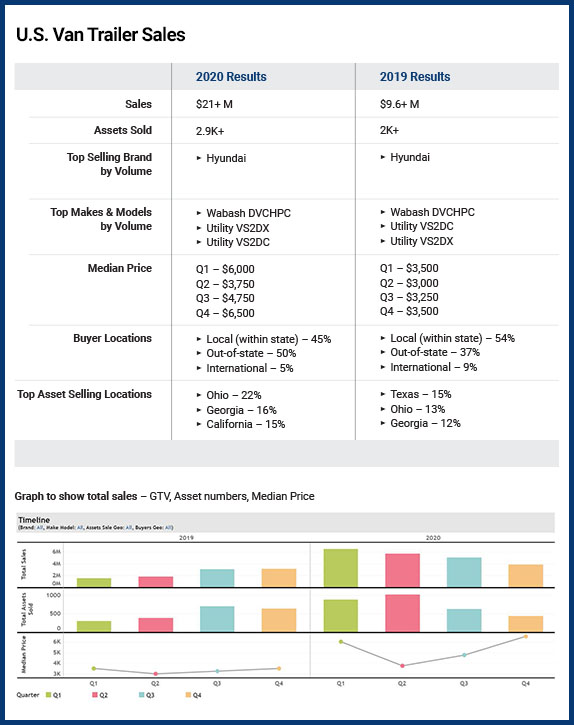Select the 2020 Q2 pink Total Assets Sold bar

pyautogui.click(x=402, y=613)
